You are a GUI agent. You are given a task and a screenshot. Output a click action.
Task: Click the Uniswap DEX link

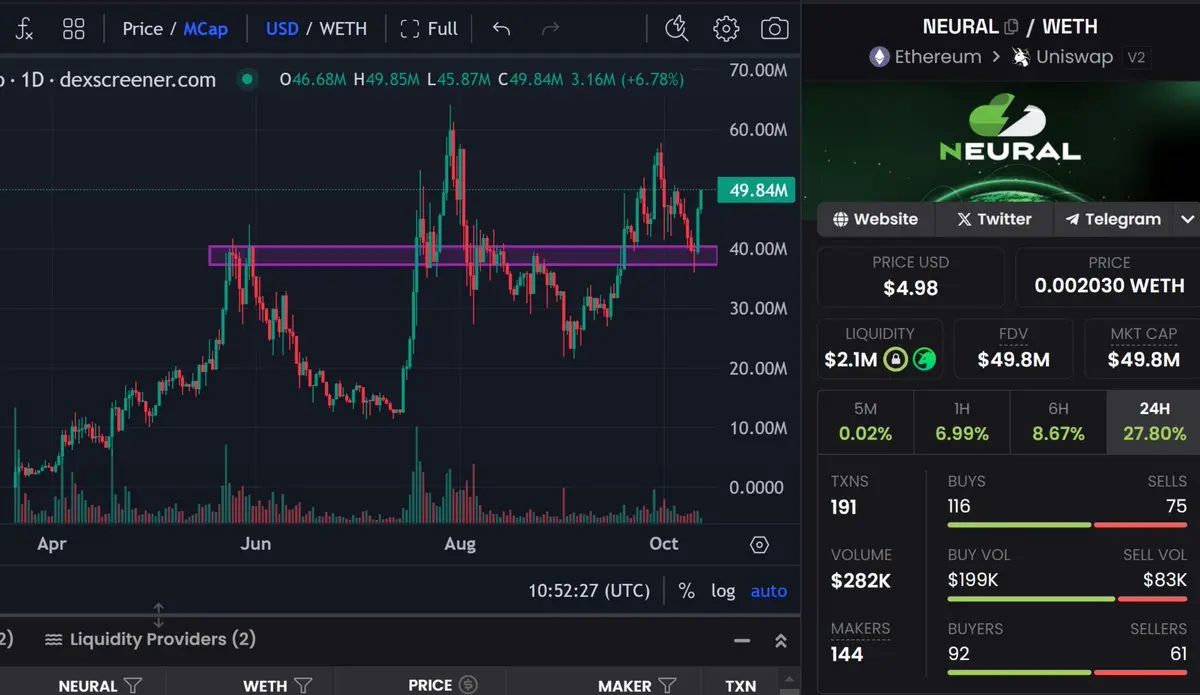1074,57
